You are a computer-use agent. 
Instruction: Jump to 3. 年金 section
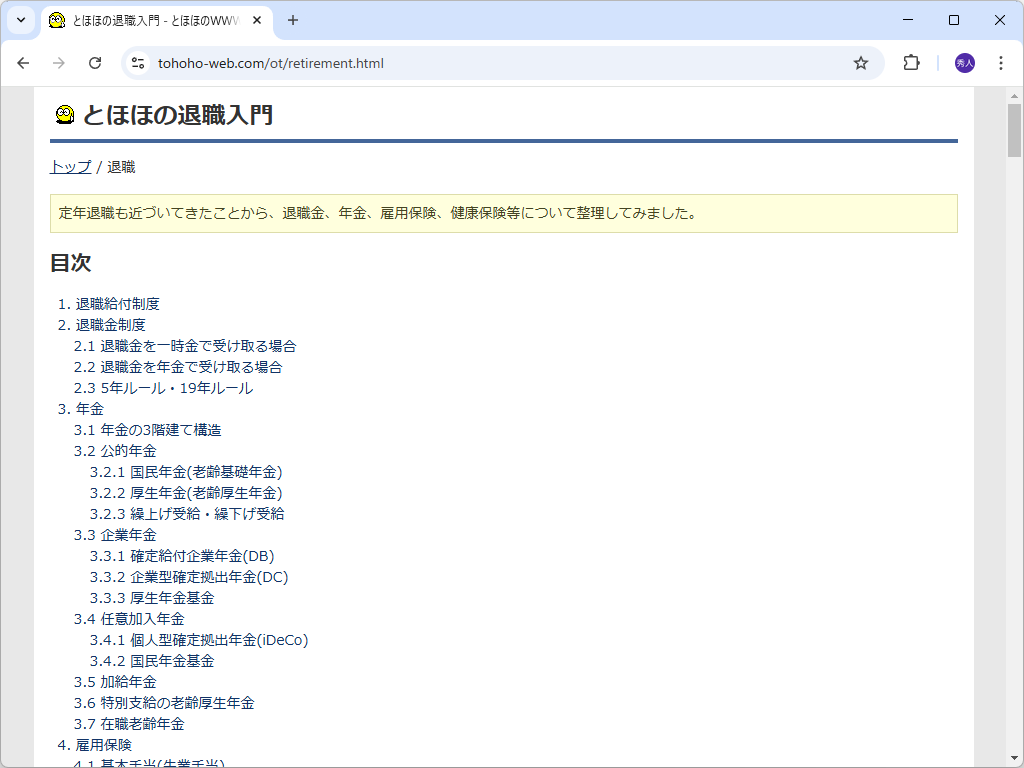(80, 409)
